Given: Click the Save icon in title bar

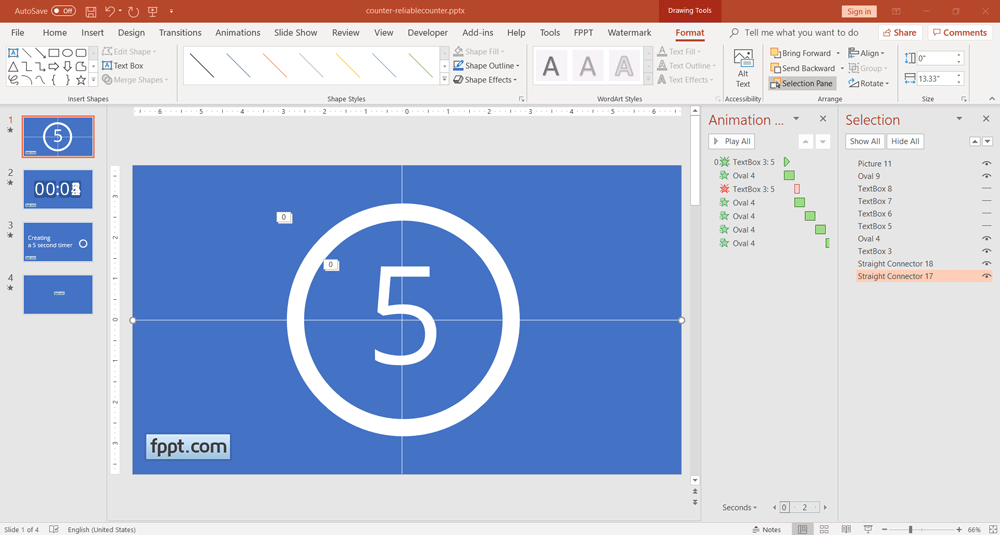Looking at the screenshot, I should tap(91, 11).
